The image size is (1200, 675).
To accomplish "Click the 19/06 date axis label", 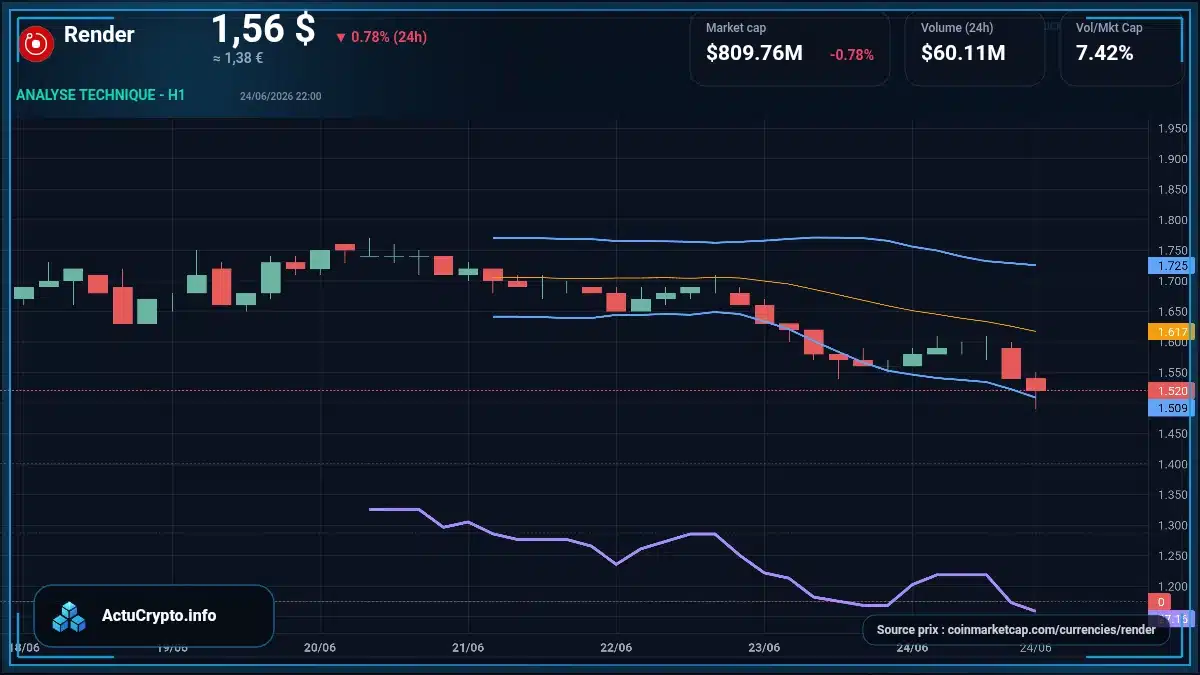I will [172, 648].
